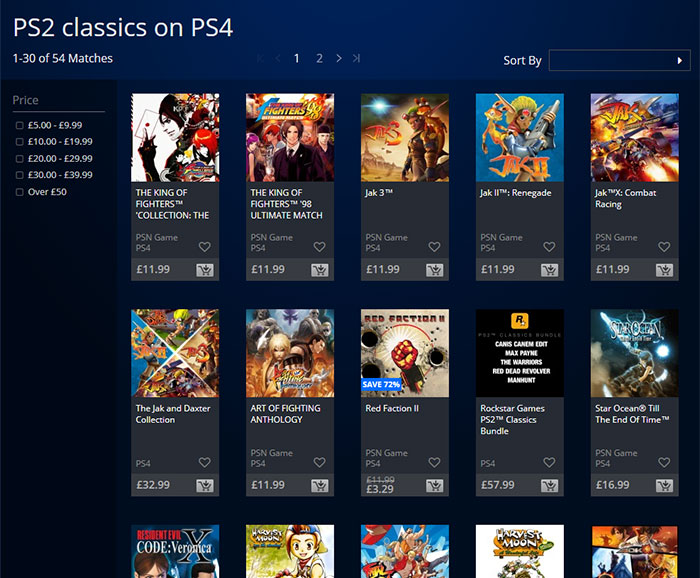Click '1-30 of 54 Matches' text

(63, 58)
